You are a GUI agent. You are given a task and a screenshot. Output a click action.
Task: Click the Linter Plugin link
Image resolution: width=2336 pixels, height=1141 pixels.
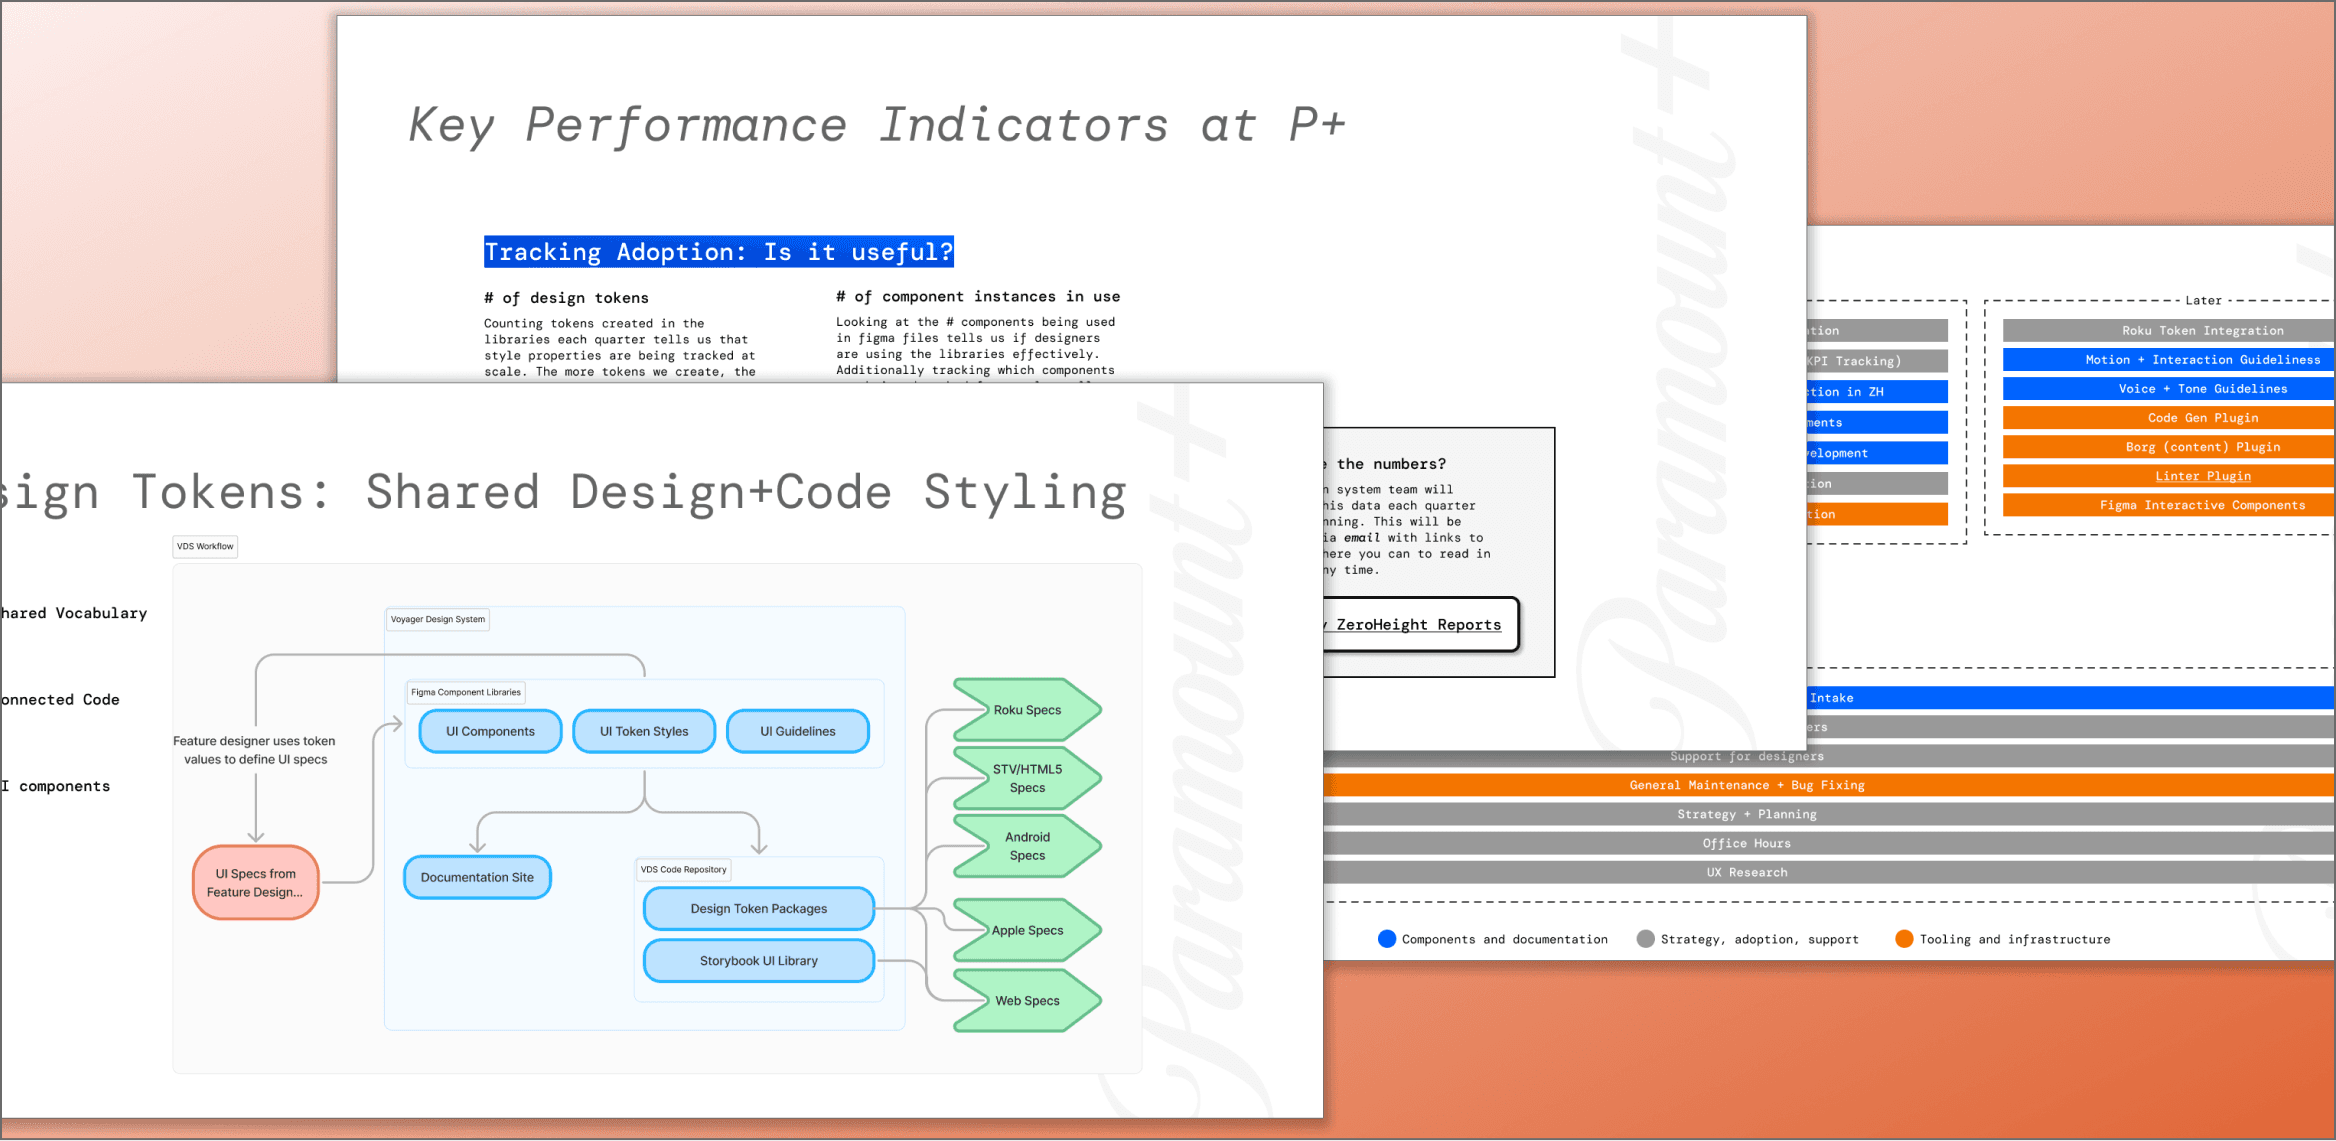click(x=2202, y=476)
